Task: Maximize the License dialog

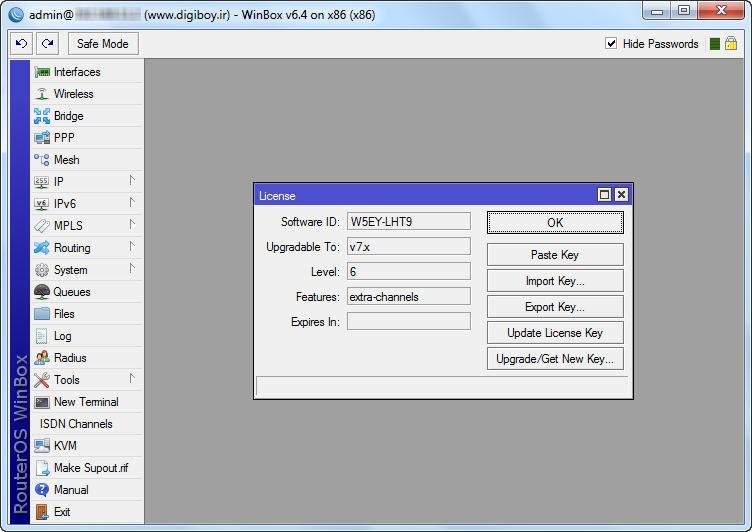Action: (x=604, y=195)
